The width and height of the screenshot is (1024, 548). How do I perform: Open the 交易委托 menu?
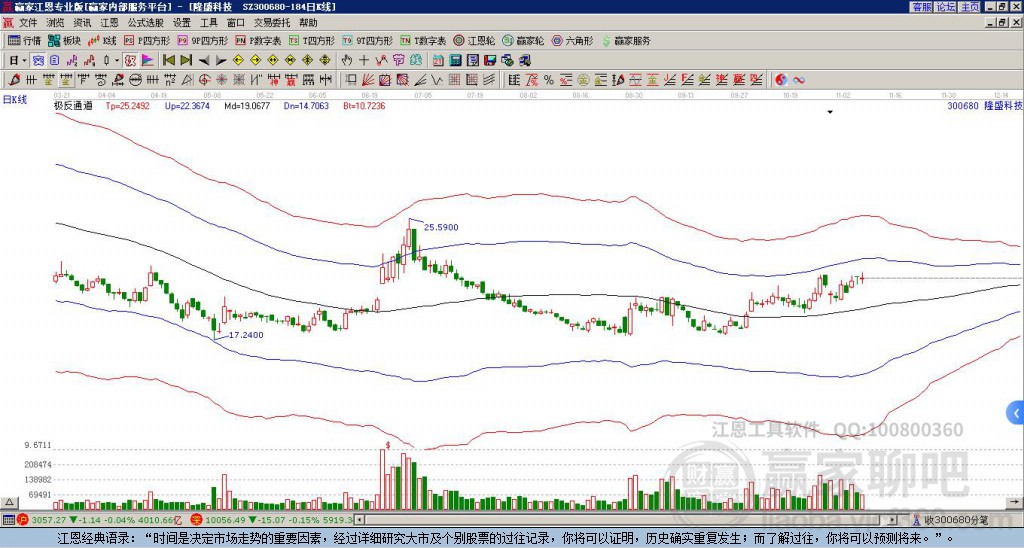click(272, 23)
